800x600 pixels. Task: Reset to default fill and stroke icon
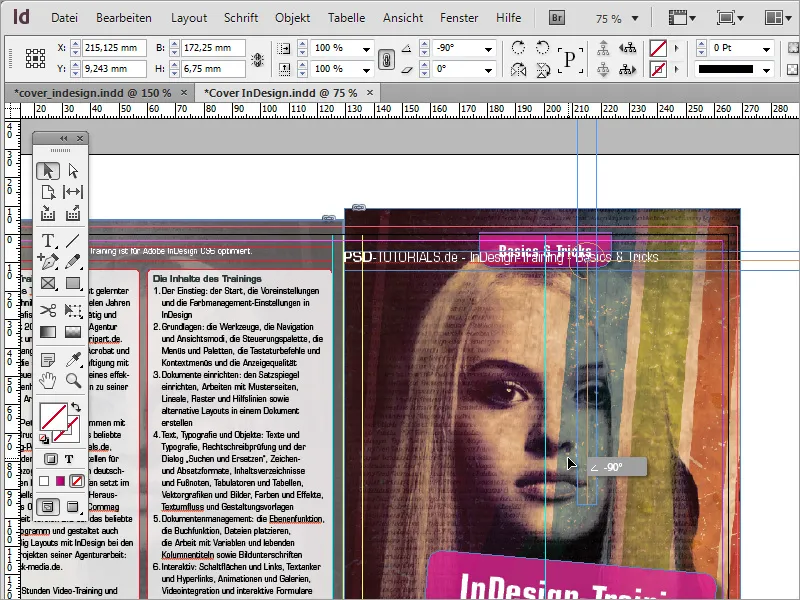pyautogui.click(x=44, y=438)
